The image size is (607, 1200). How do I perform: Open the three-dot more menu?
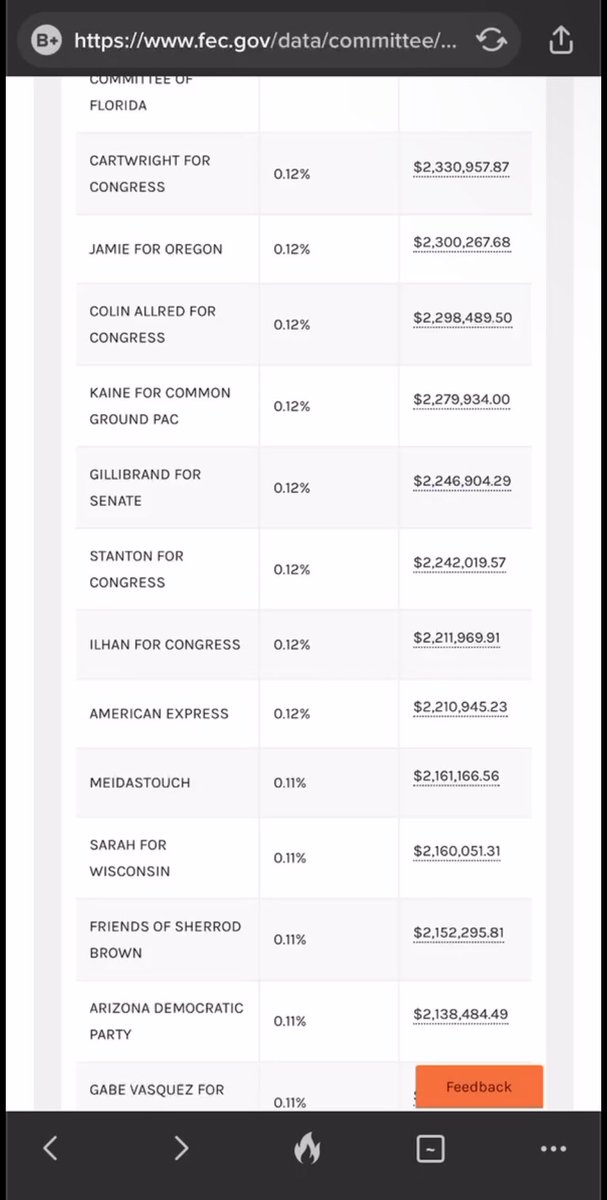click(553, 1149)
